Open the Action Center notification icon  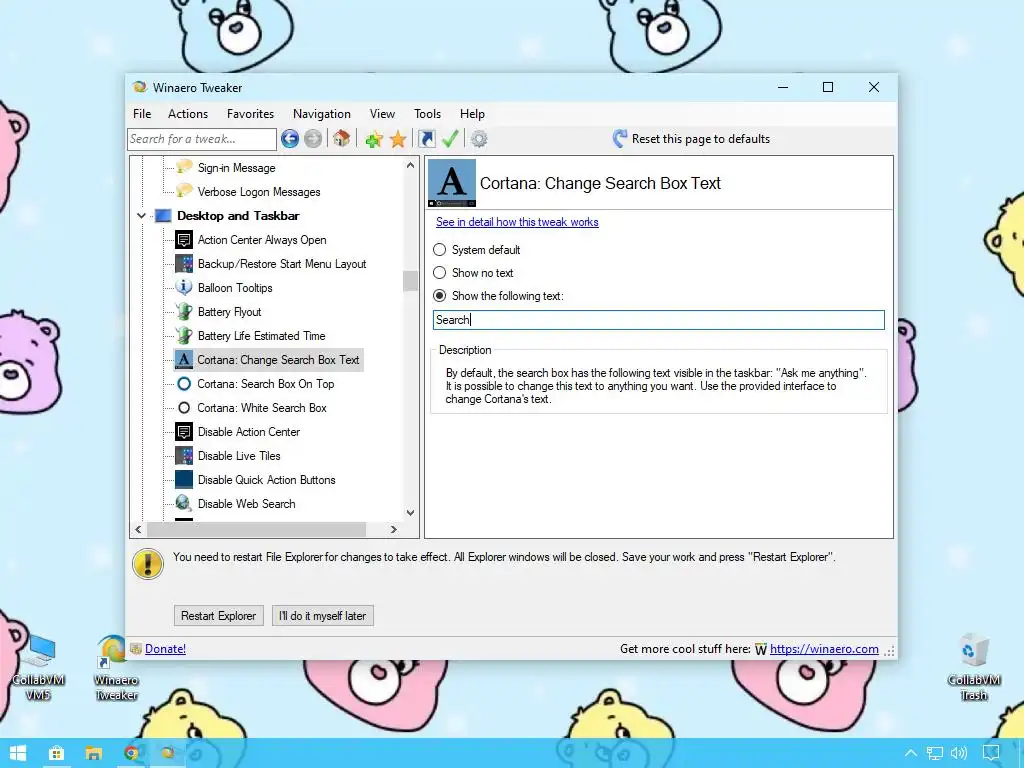991,753
